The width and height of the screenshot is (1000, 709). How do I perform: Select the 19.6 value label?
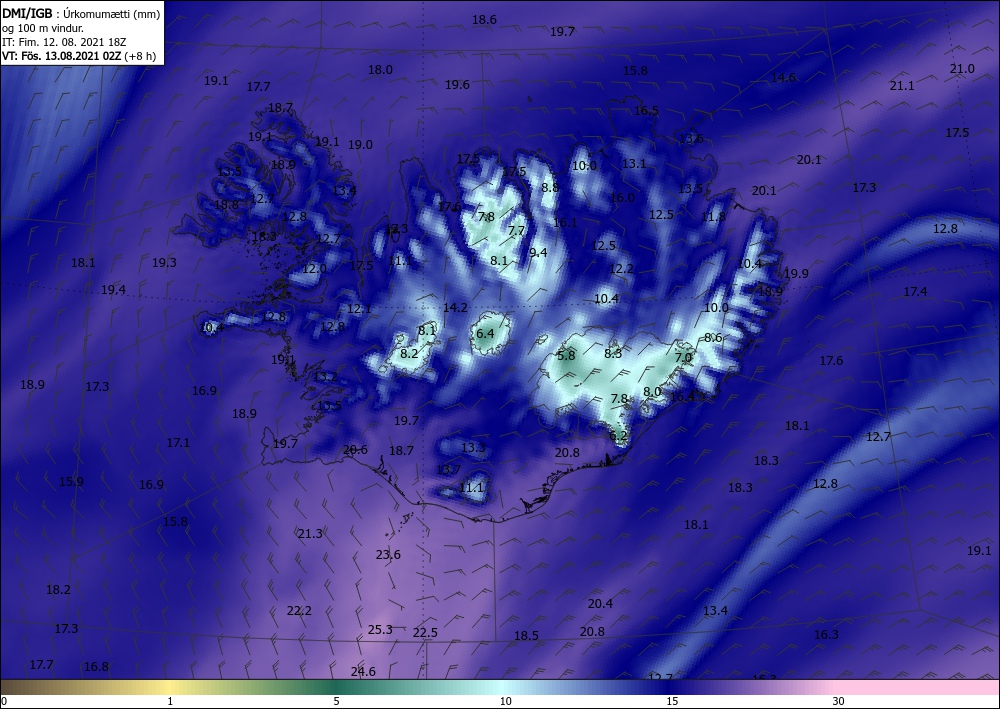coord(457,85)
